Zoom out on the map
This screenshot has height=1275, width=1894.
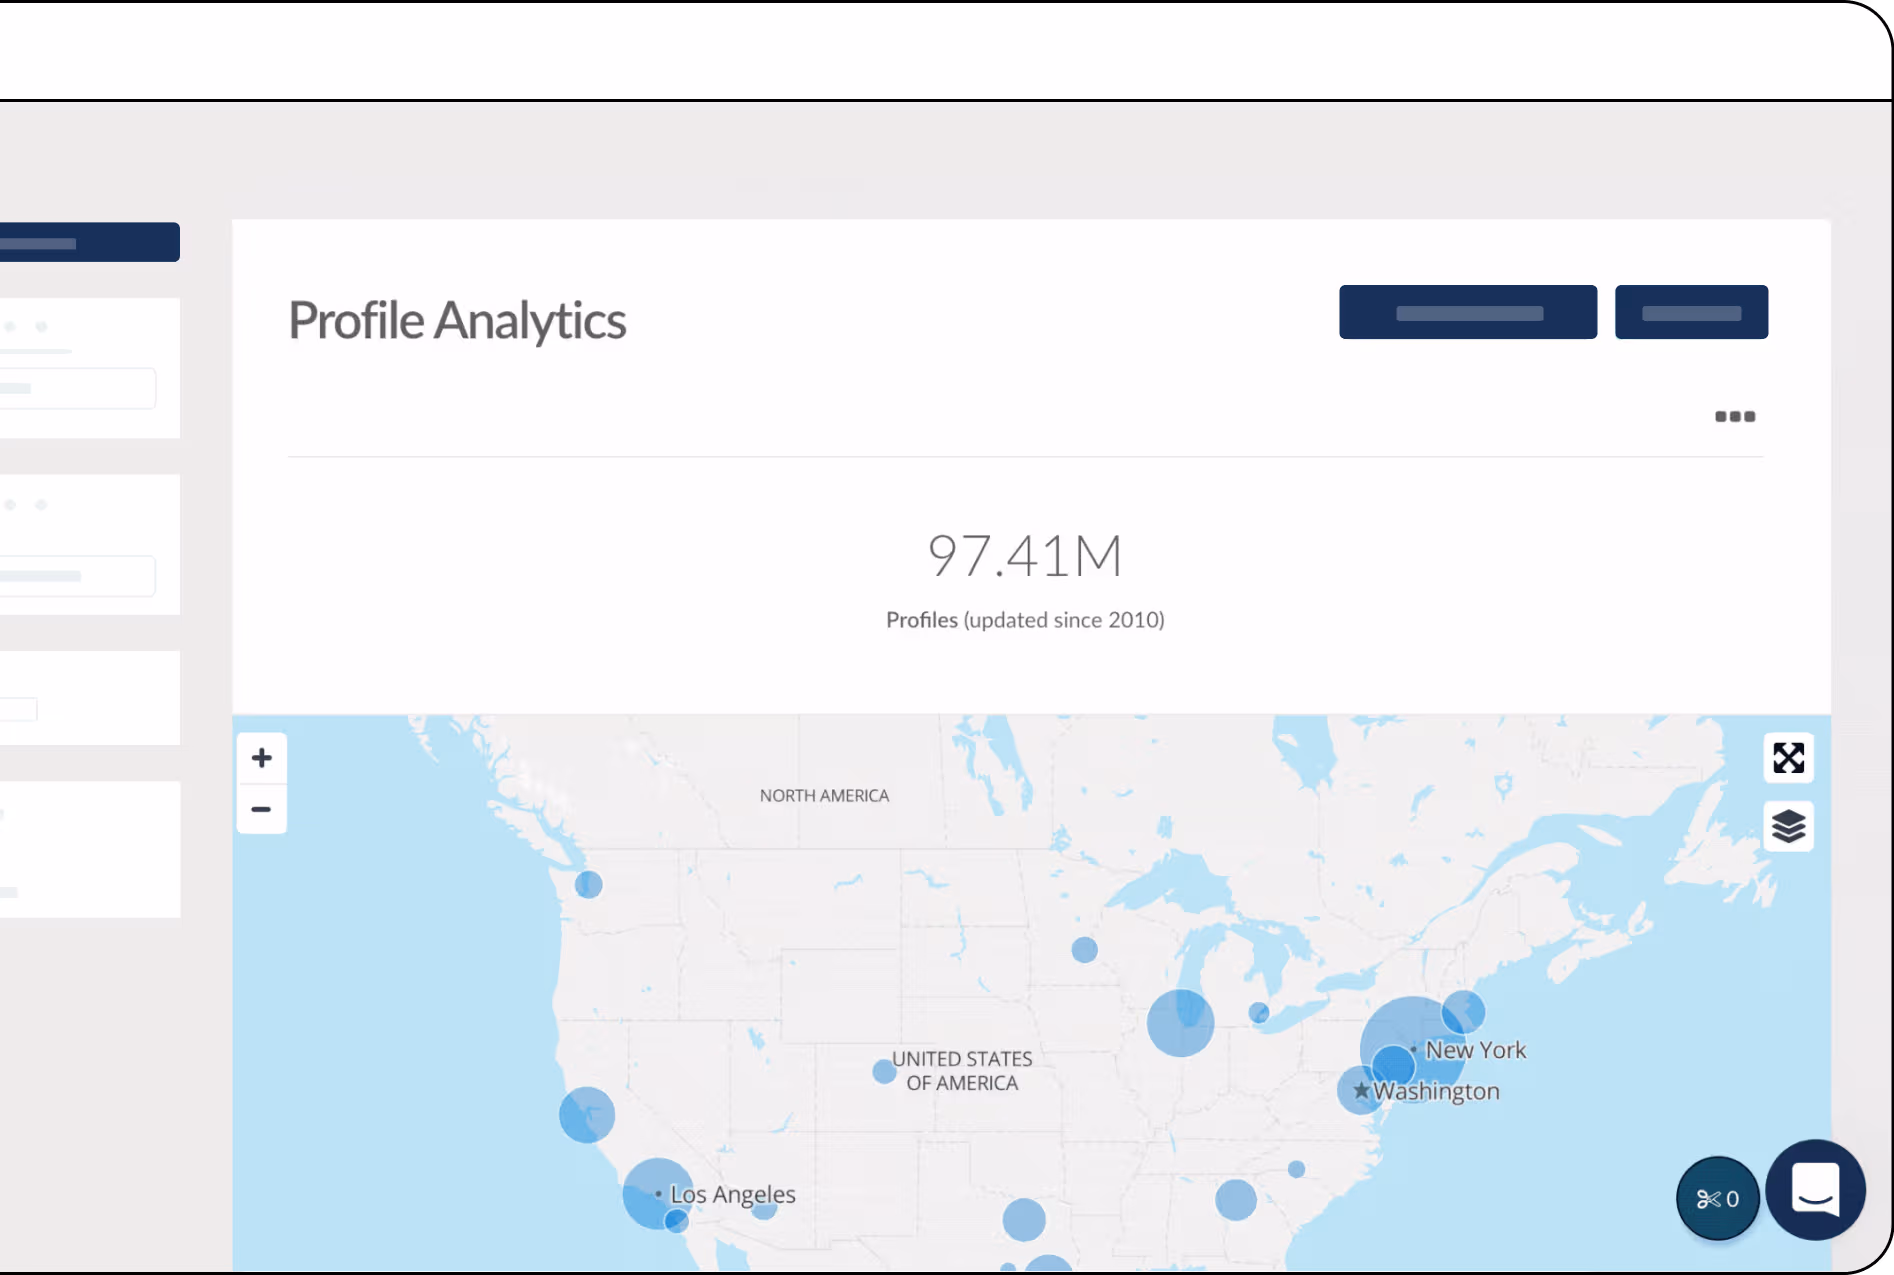[262, 809]
